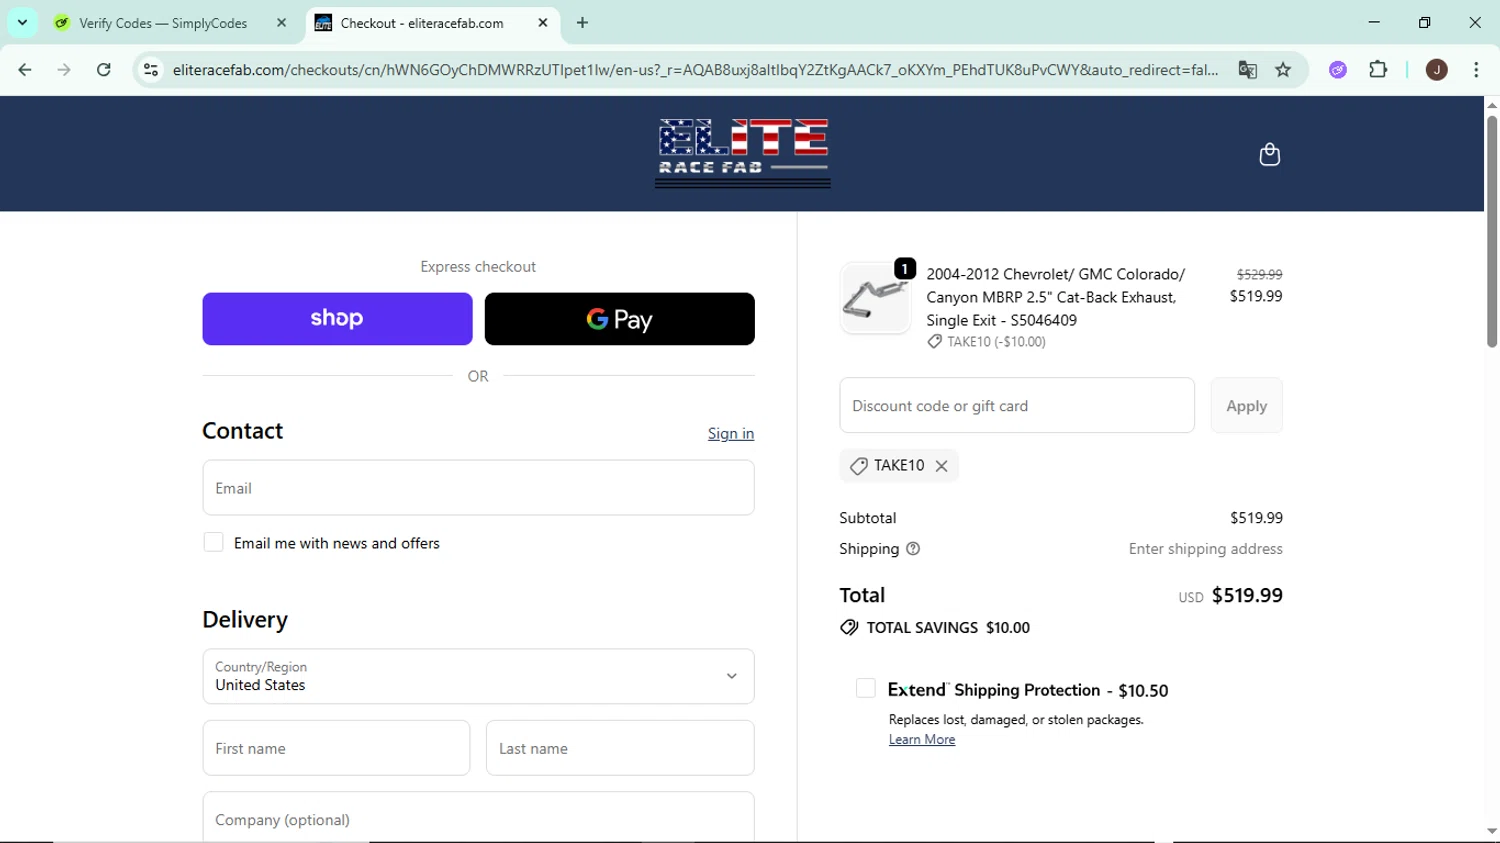1500x843 pixels.
Task: Click the TAKE10 (-$10.00) line under product
Action: [x=987, y=342]
